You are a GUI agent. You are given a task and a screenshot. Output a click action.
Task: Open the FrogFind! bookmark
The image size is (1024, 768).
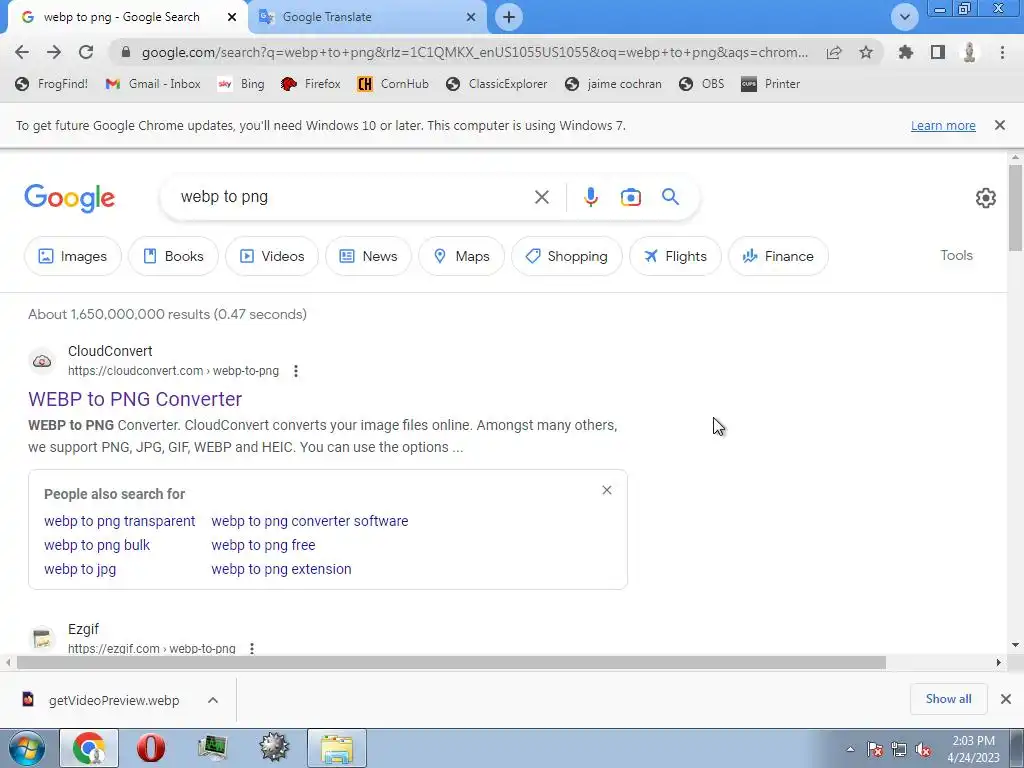click(x=52, y=84)
